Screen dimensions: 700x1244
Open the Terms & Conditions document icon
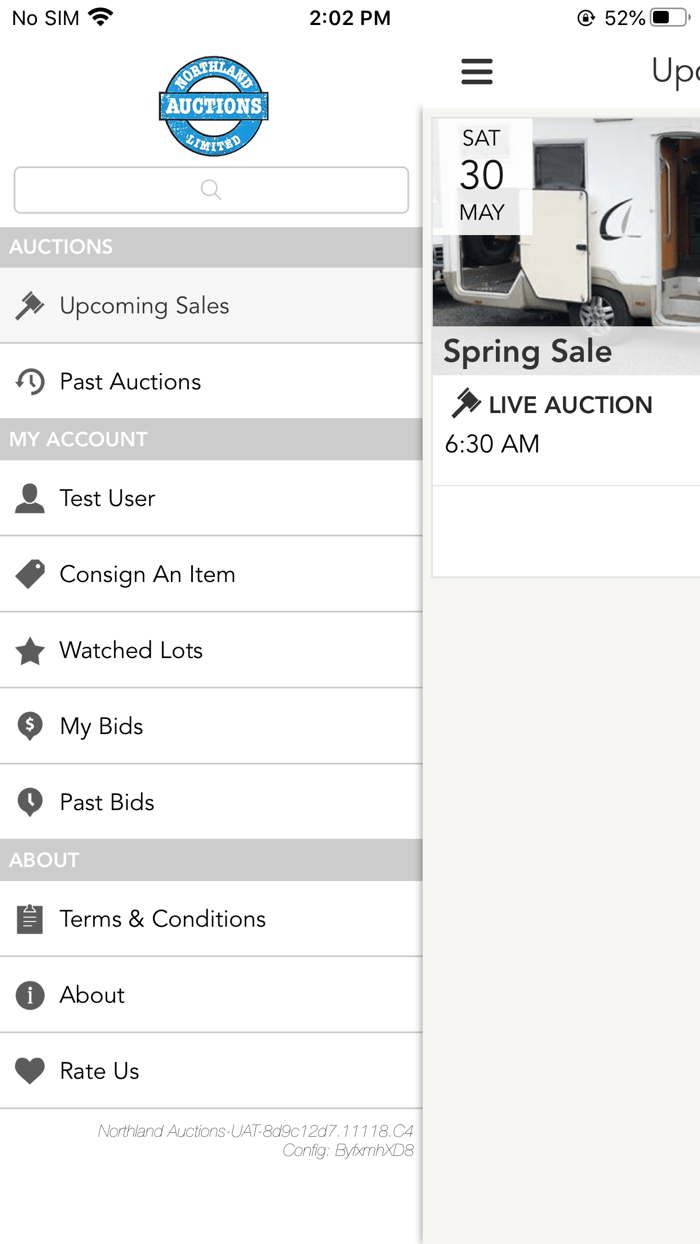(x=29, y=918)
